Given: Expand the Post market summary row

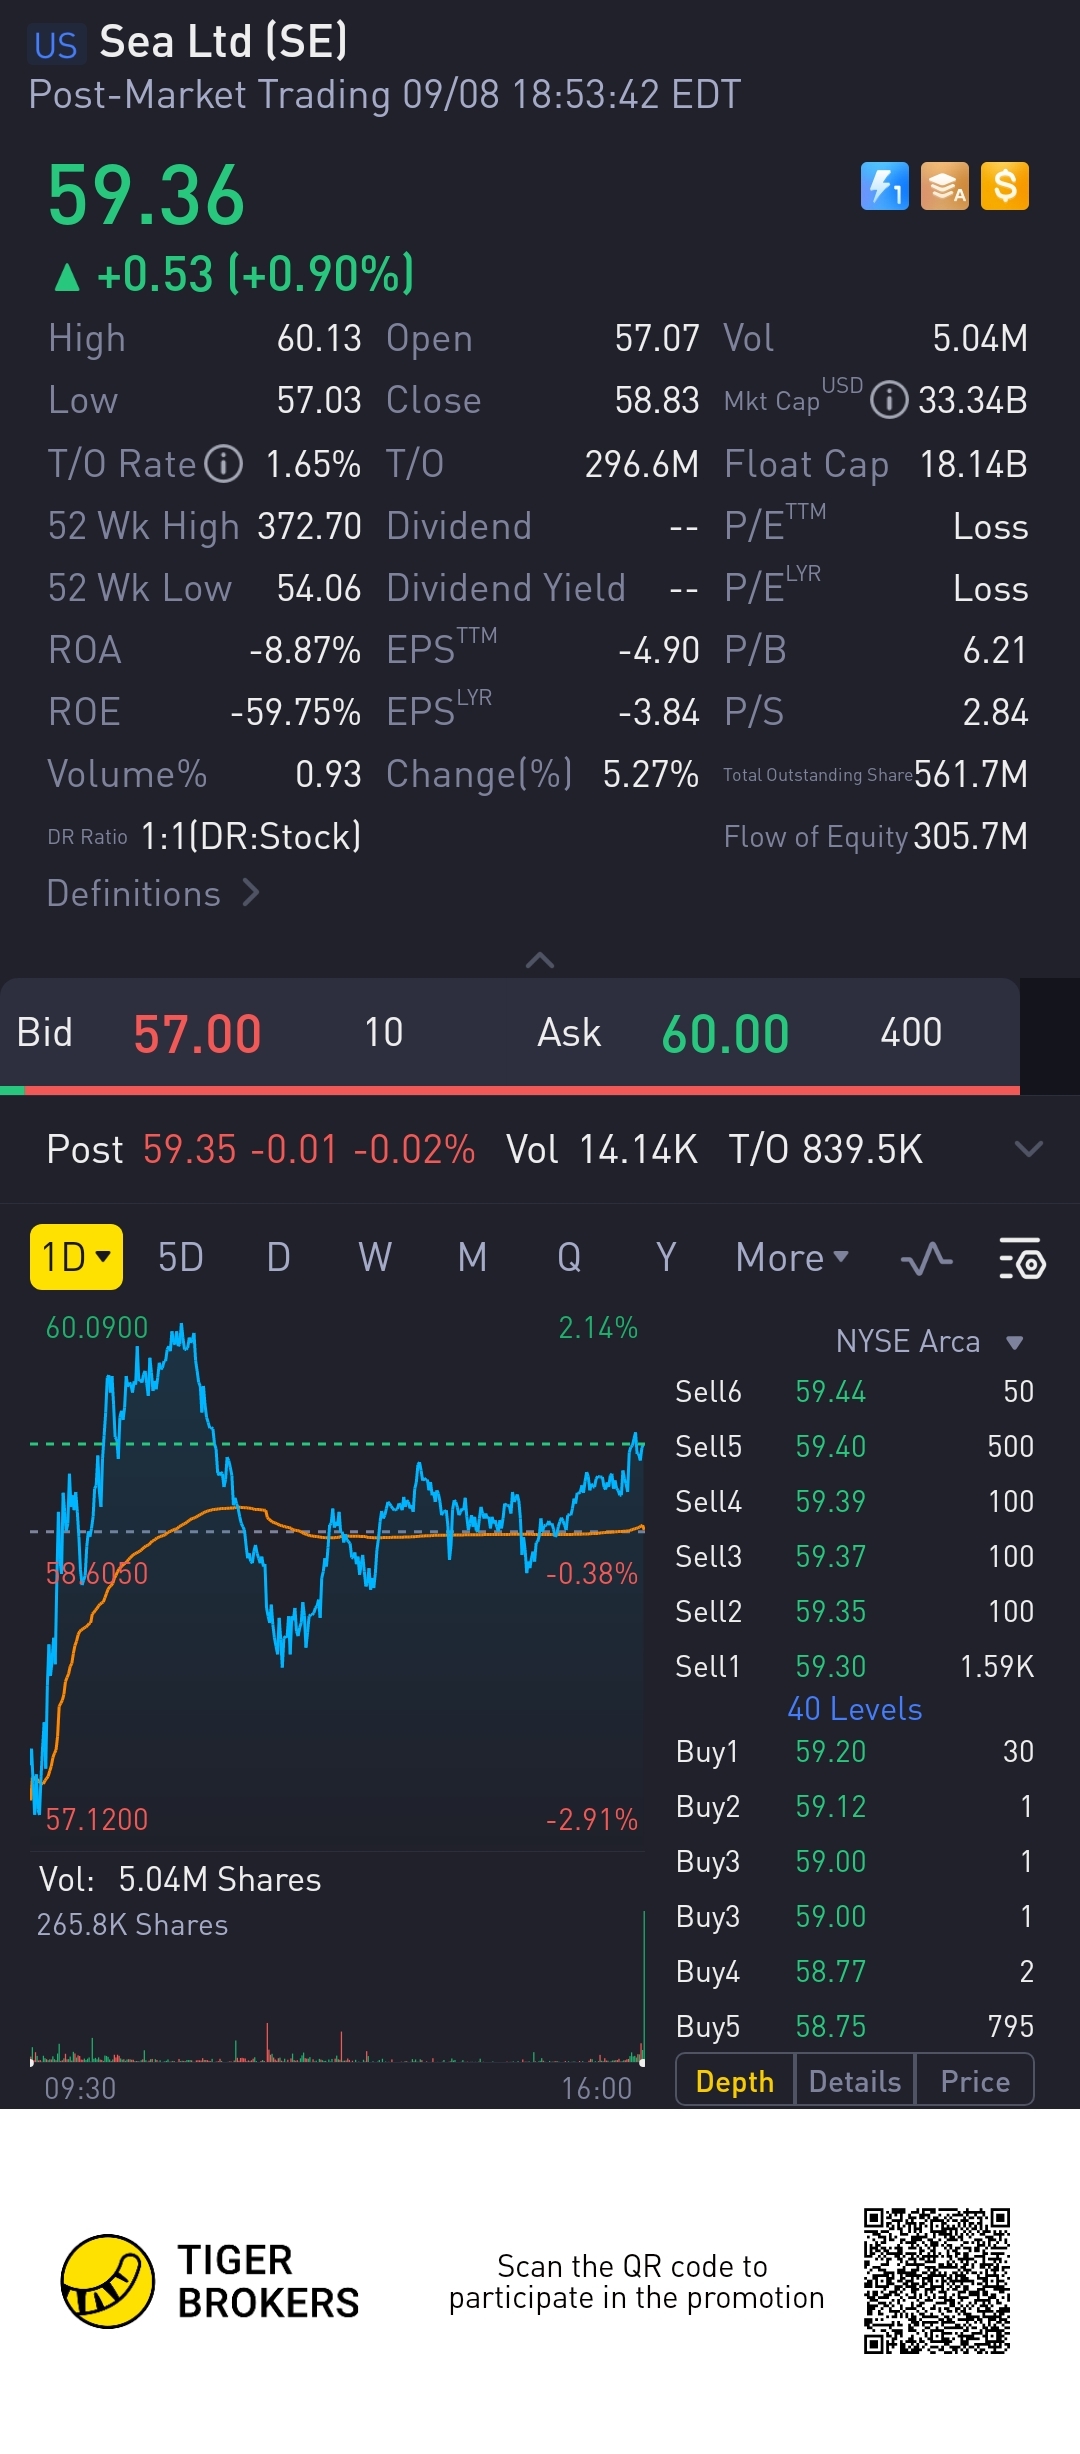Looking at the screenshot, I should [1028, 1149].
